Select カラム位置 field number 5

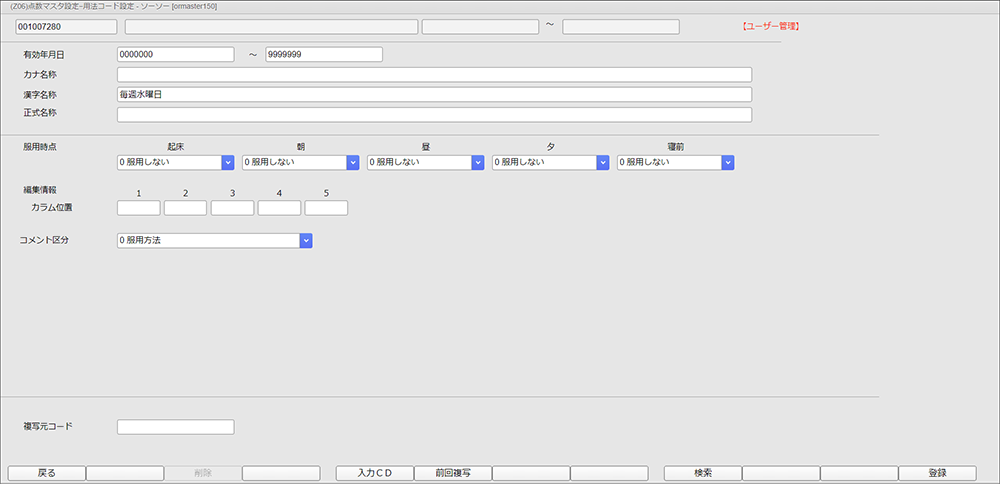(326, 208)
